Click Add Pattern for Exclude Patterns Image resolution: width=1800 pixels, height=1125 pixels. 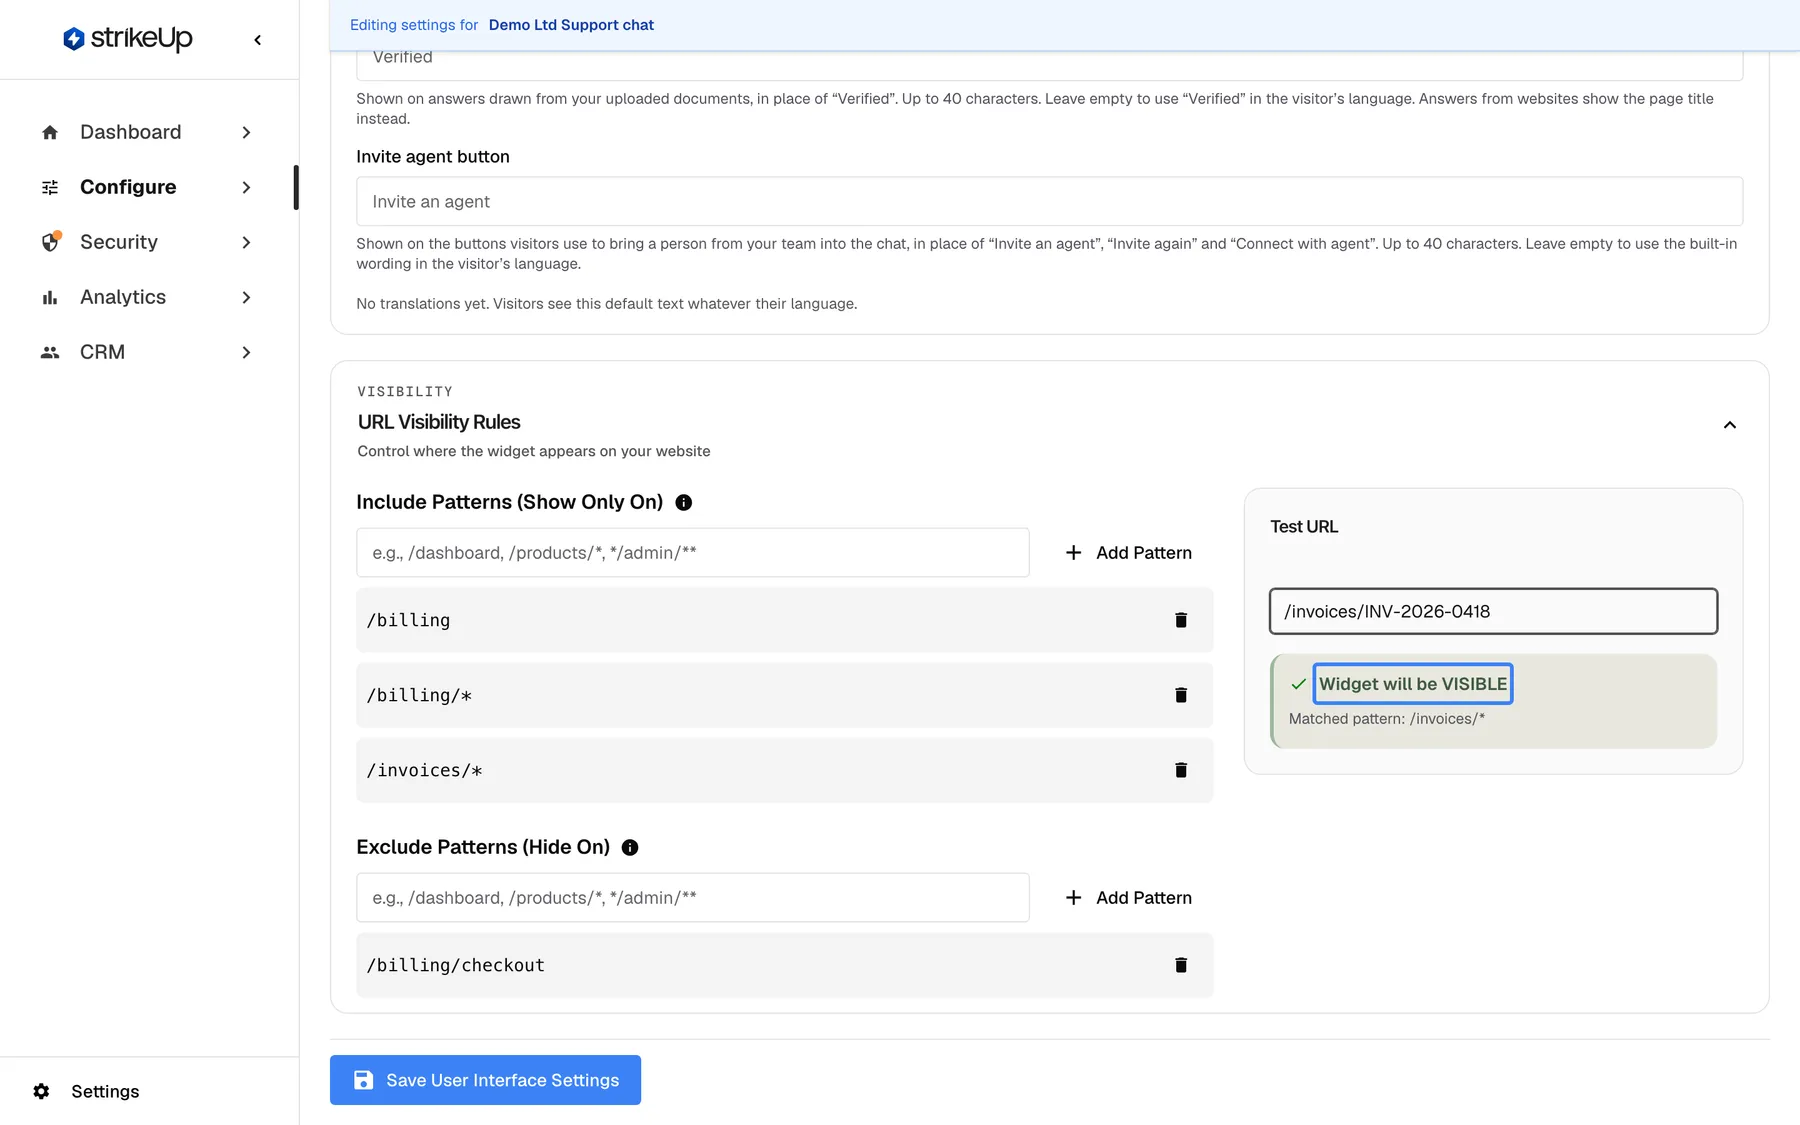(1129, 898)
